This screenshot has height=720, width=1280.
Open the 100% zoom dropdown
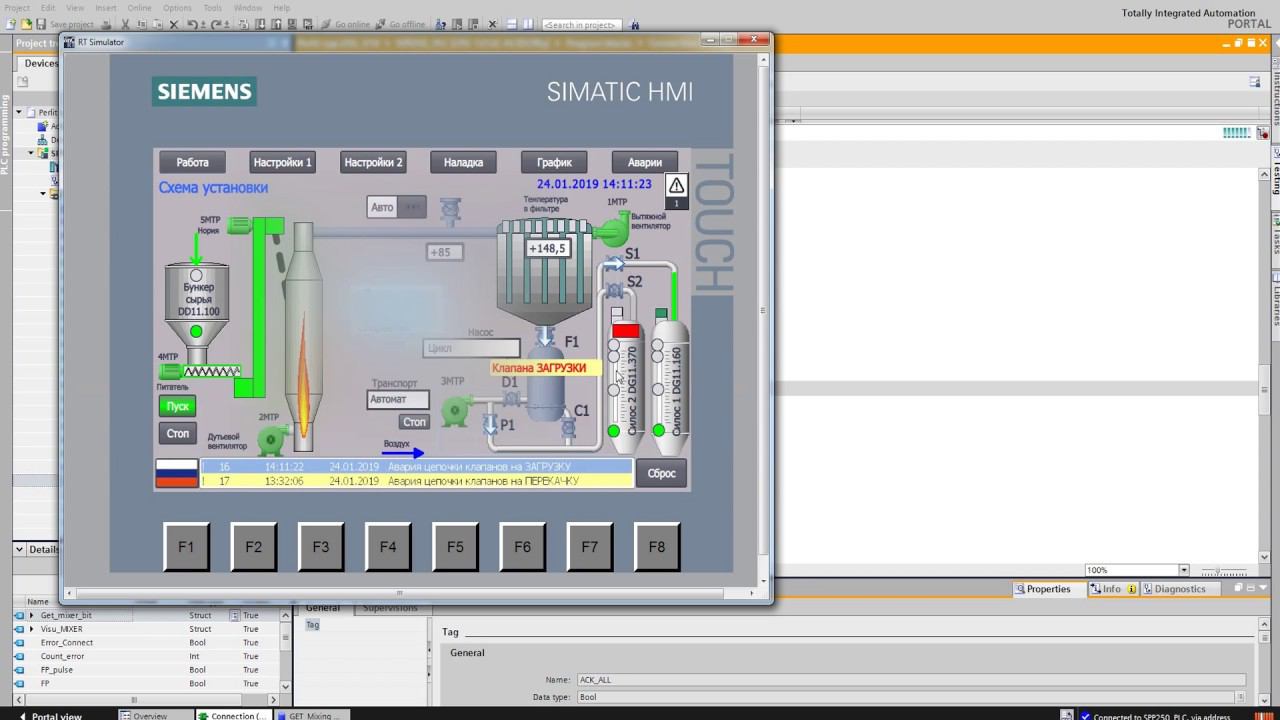tap(1184, 570)
